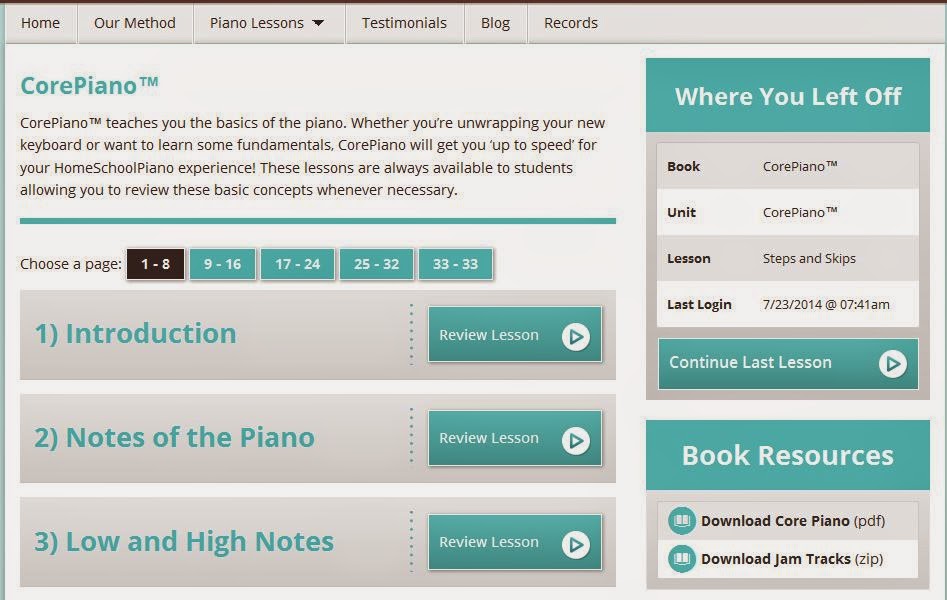Expand the Piano Lessons chevron arrow

tap(319, 21)
